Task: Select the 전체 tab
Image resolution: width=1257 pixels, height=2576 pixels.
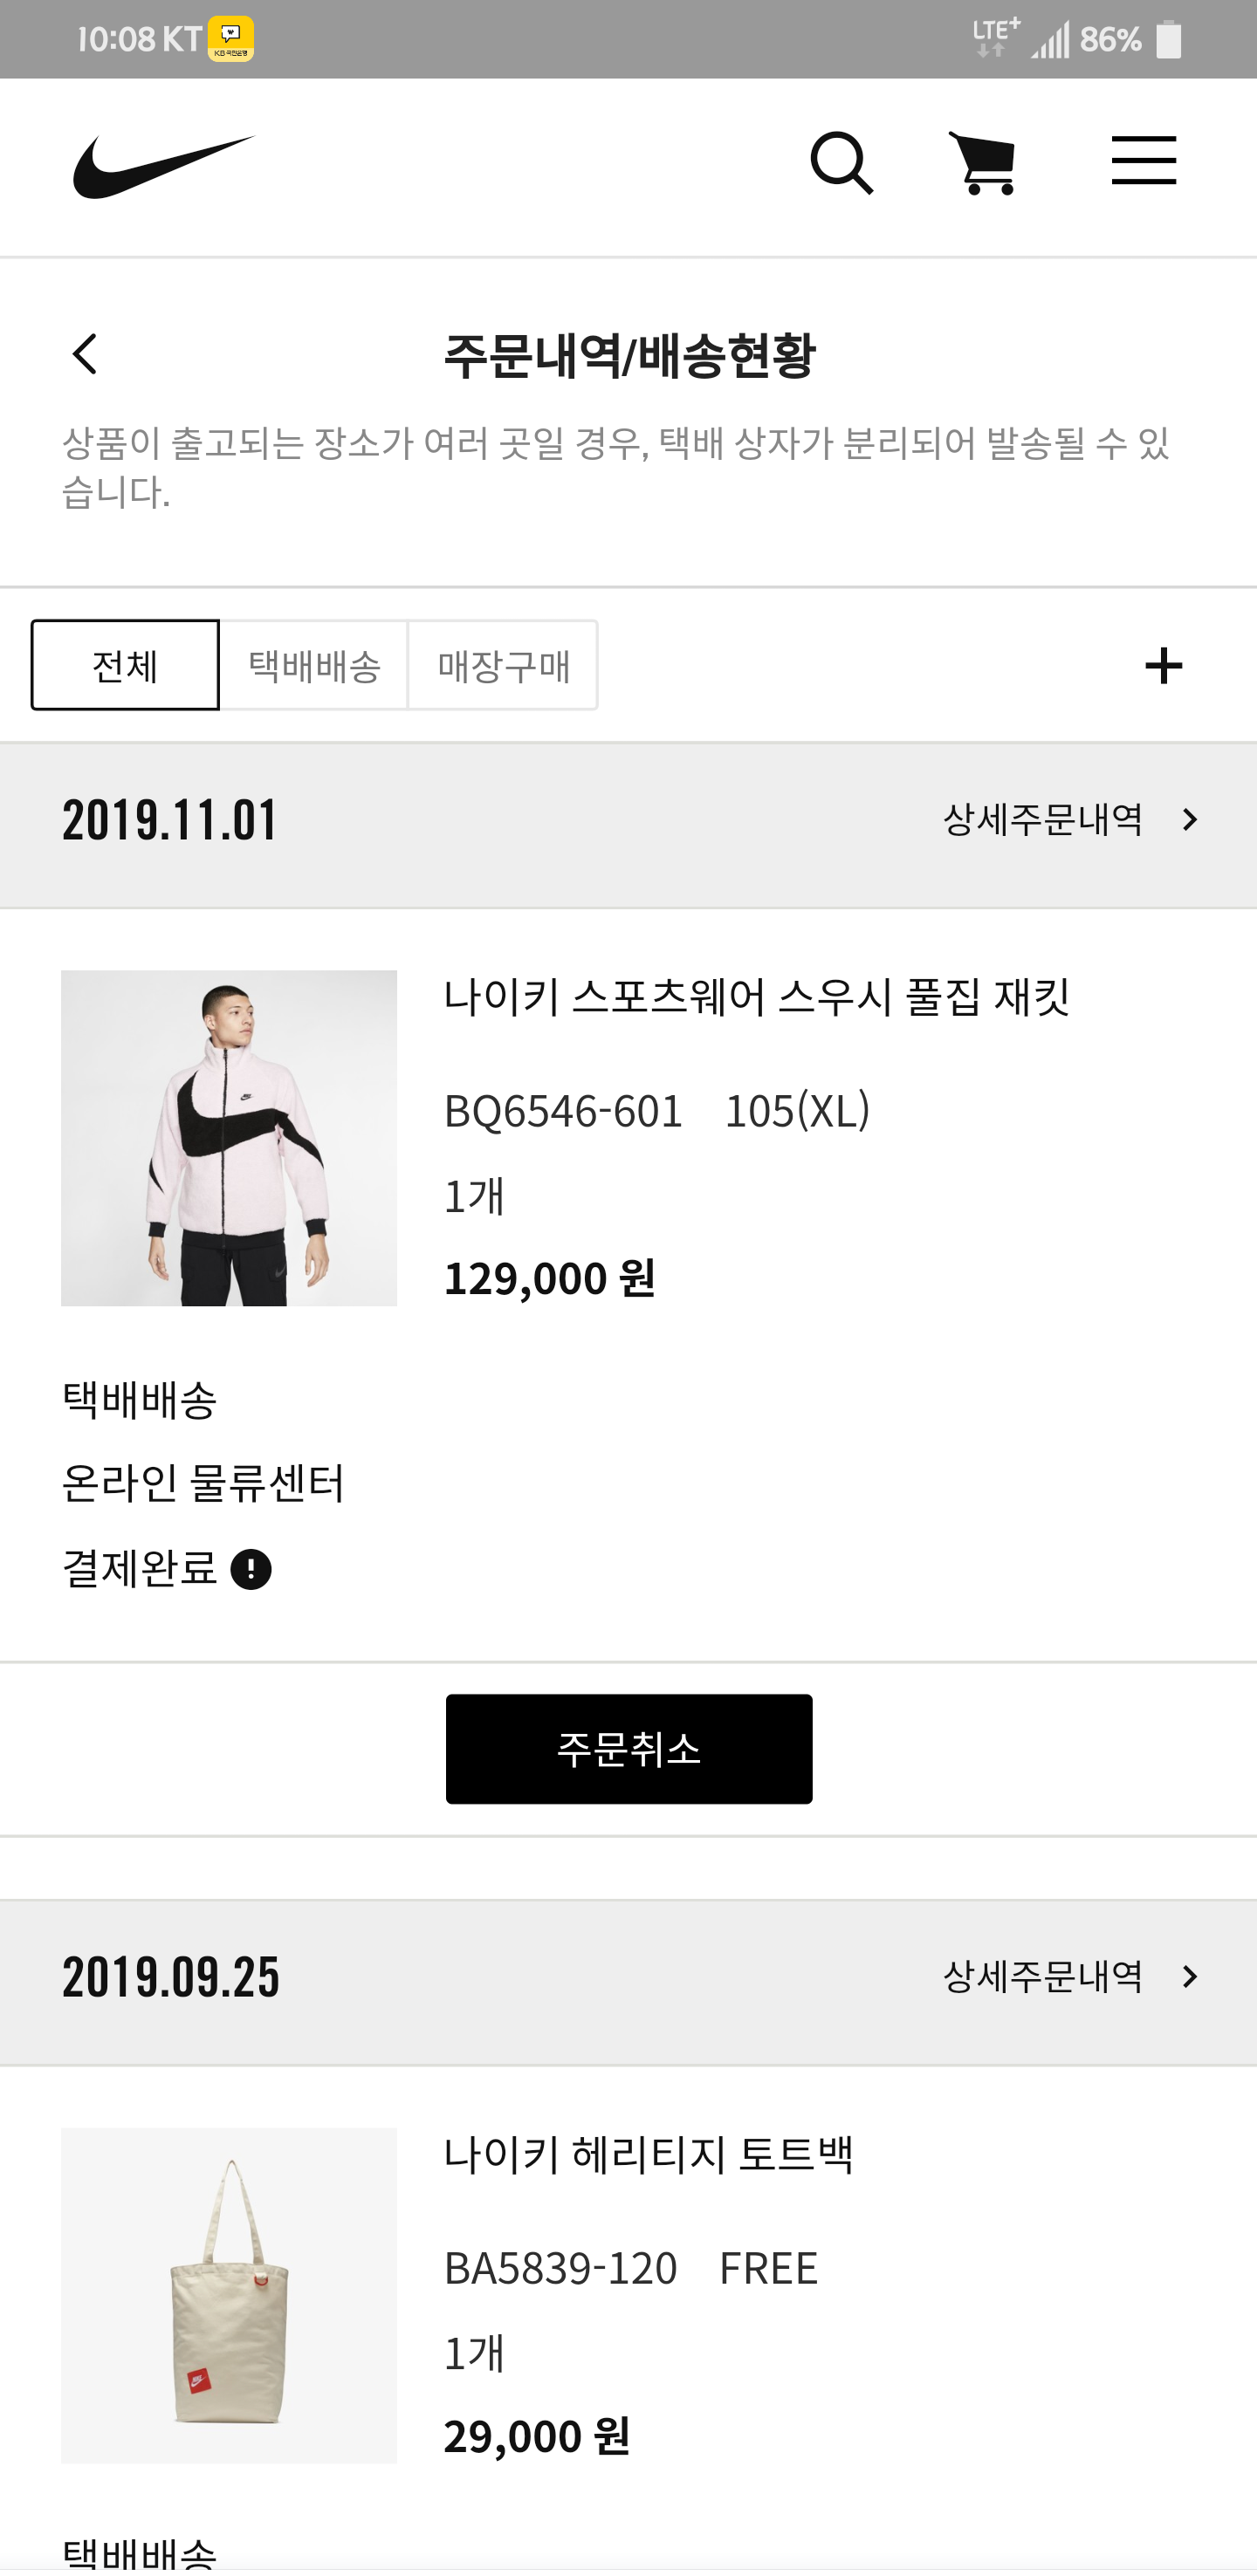Action: 125,666
